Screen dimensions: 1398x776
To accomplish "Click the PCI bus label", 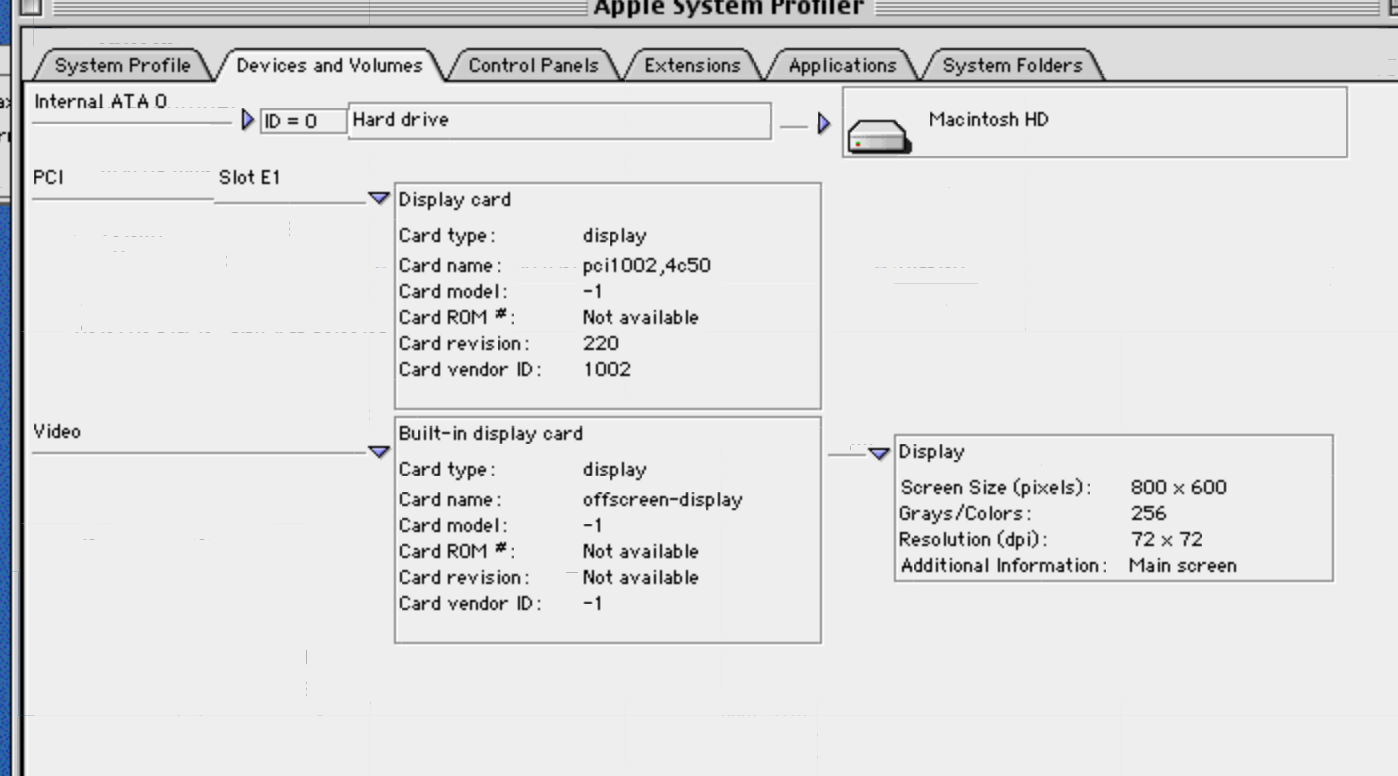I will coord(49,178).
